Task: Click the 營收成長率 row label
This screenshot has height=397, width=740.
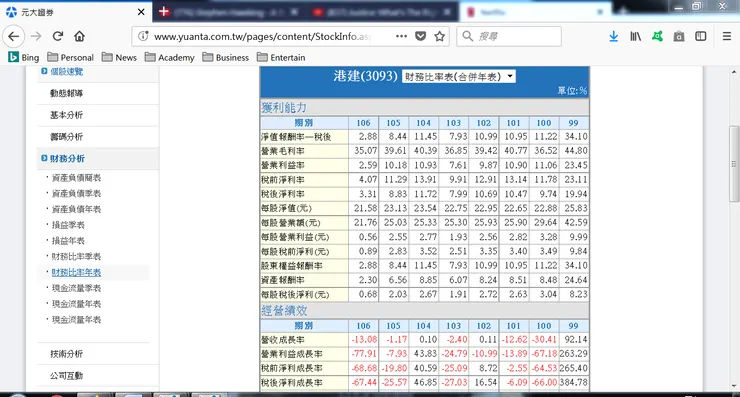Action: [x=283, y=340]
